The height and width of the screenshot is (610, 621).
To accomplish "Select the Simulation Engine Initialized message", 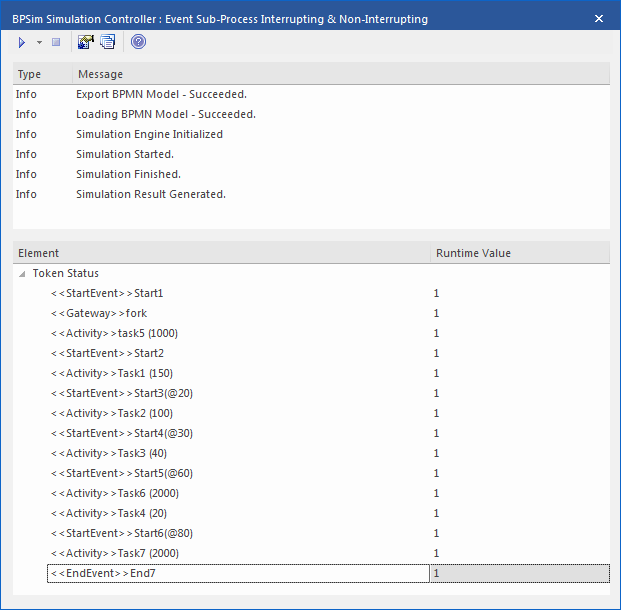I will (x=149, y=134).
